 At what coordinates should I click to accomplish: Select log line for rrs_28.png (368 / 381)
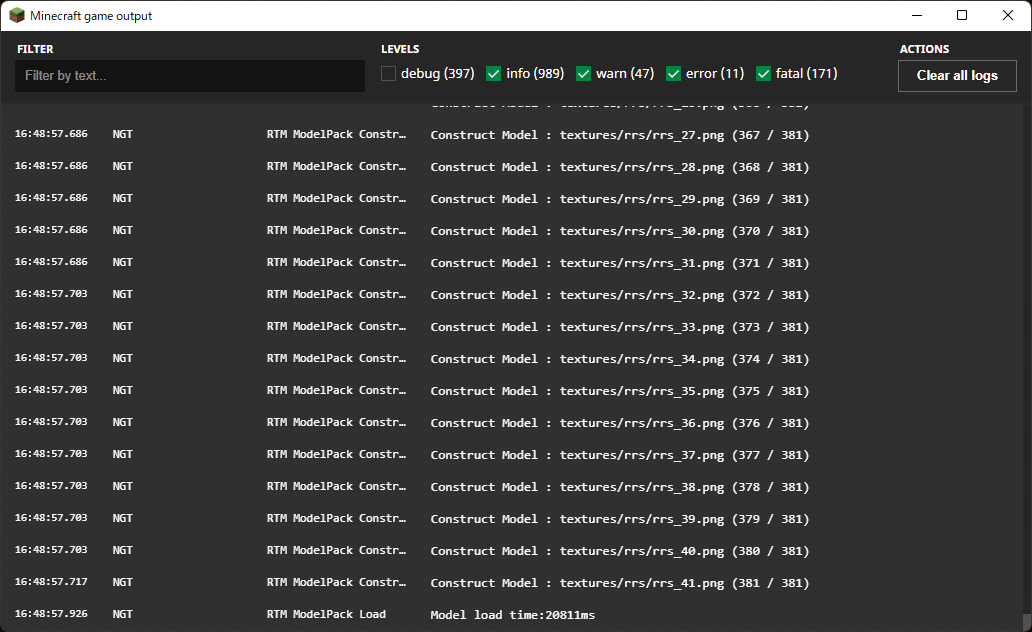(511, 167)
